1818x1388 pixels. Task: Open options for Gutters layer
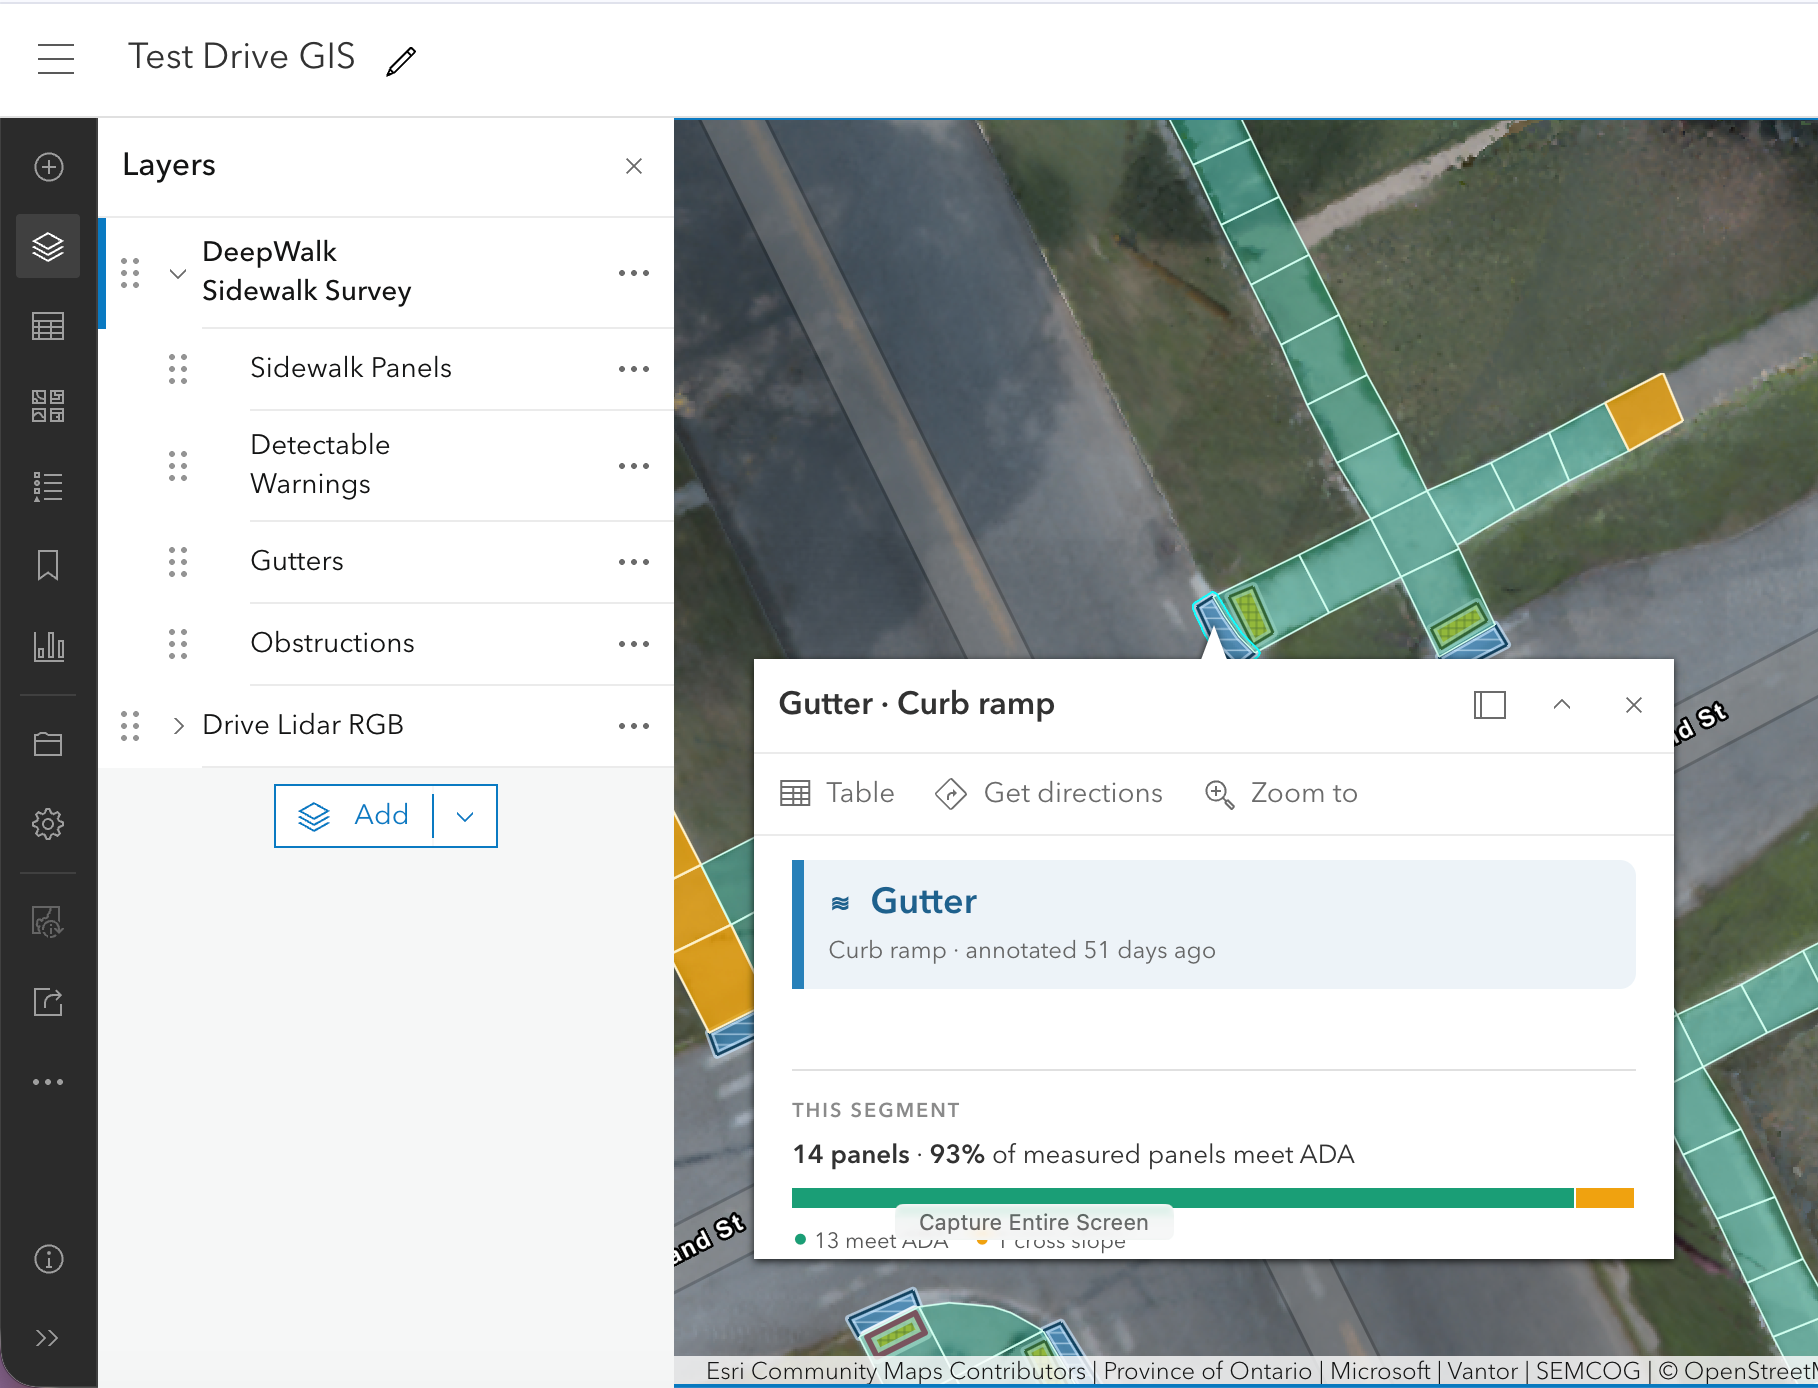pos(634,562)
